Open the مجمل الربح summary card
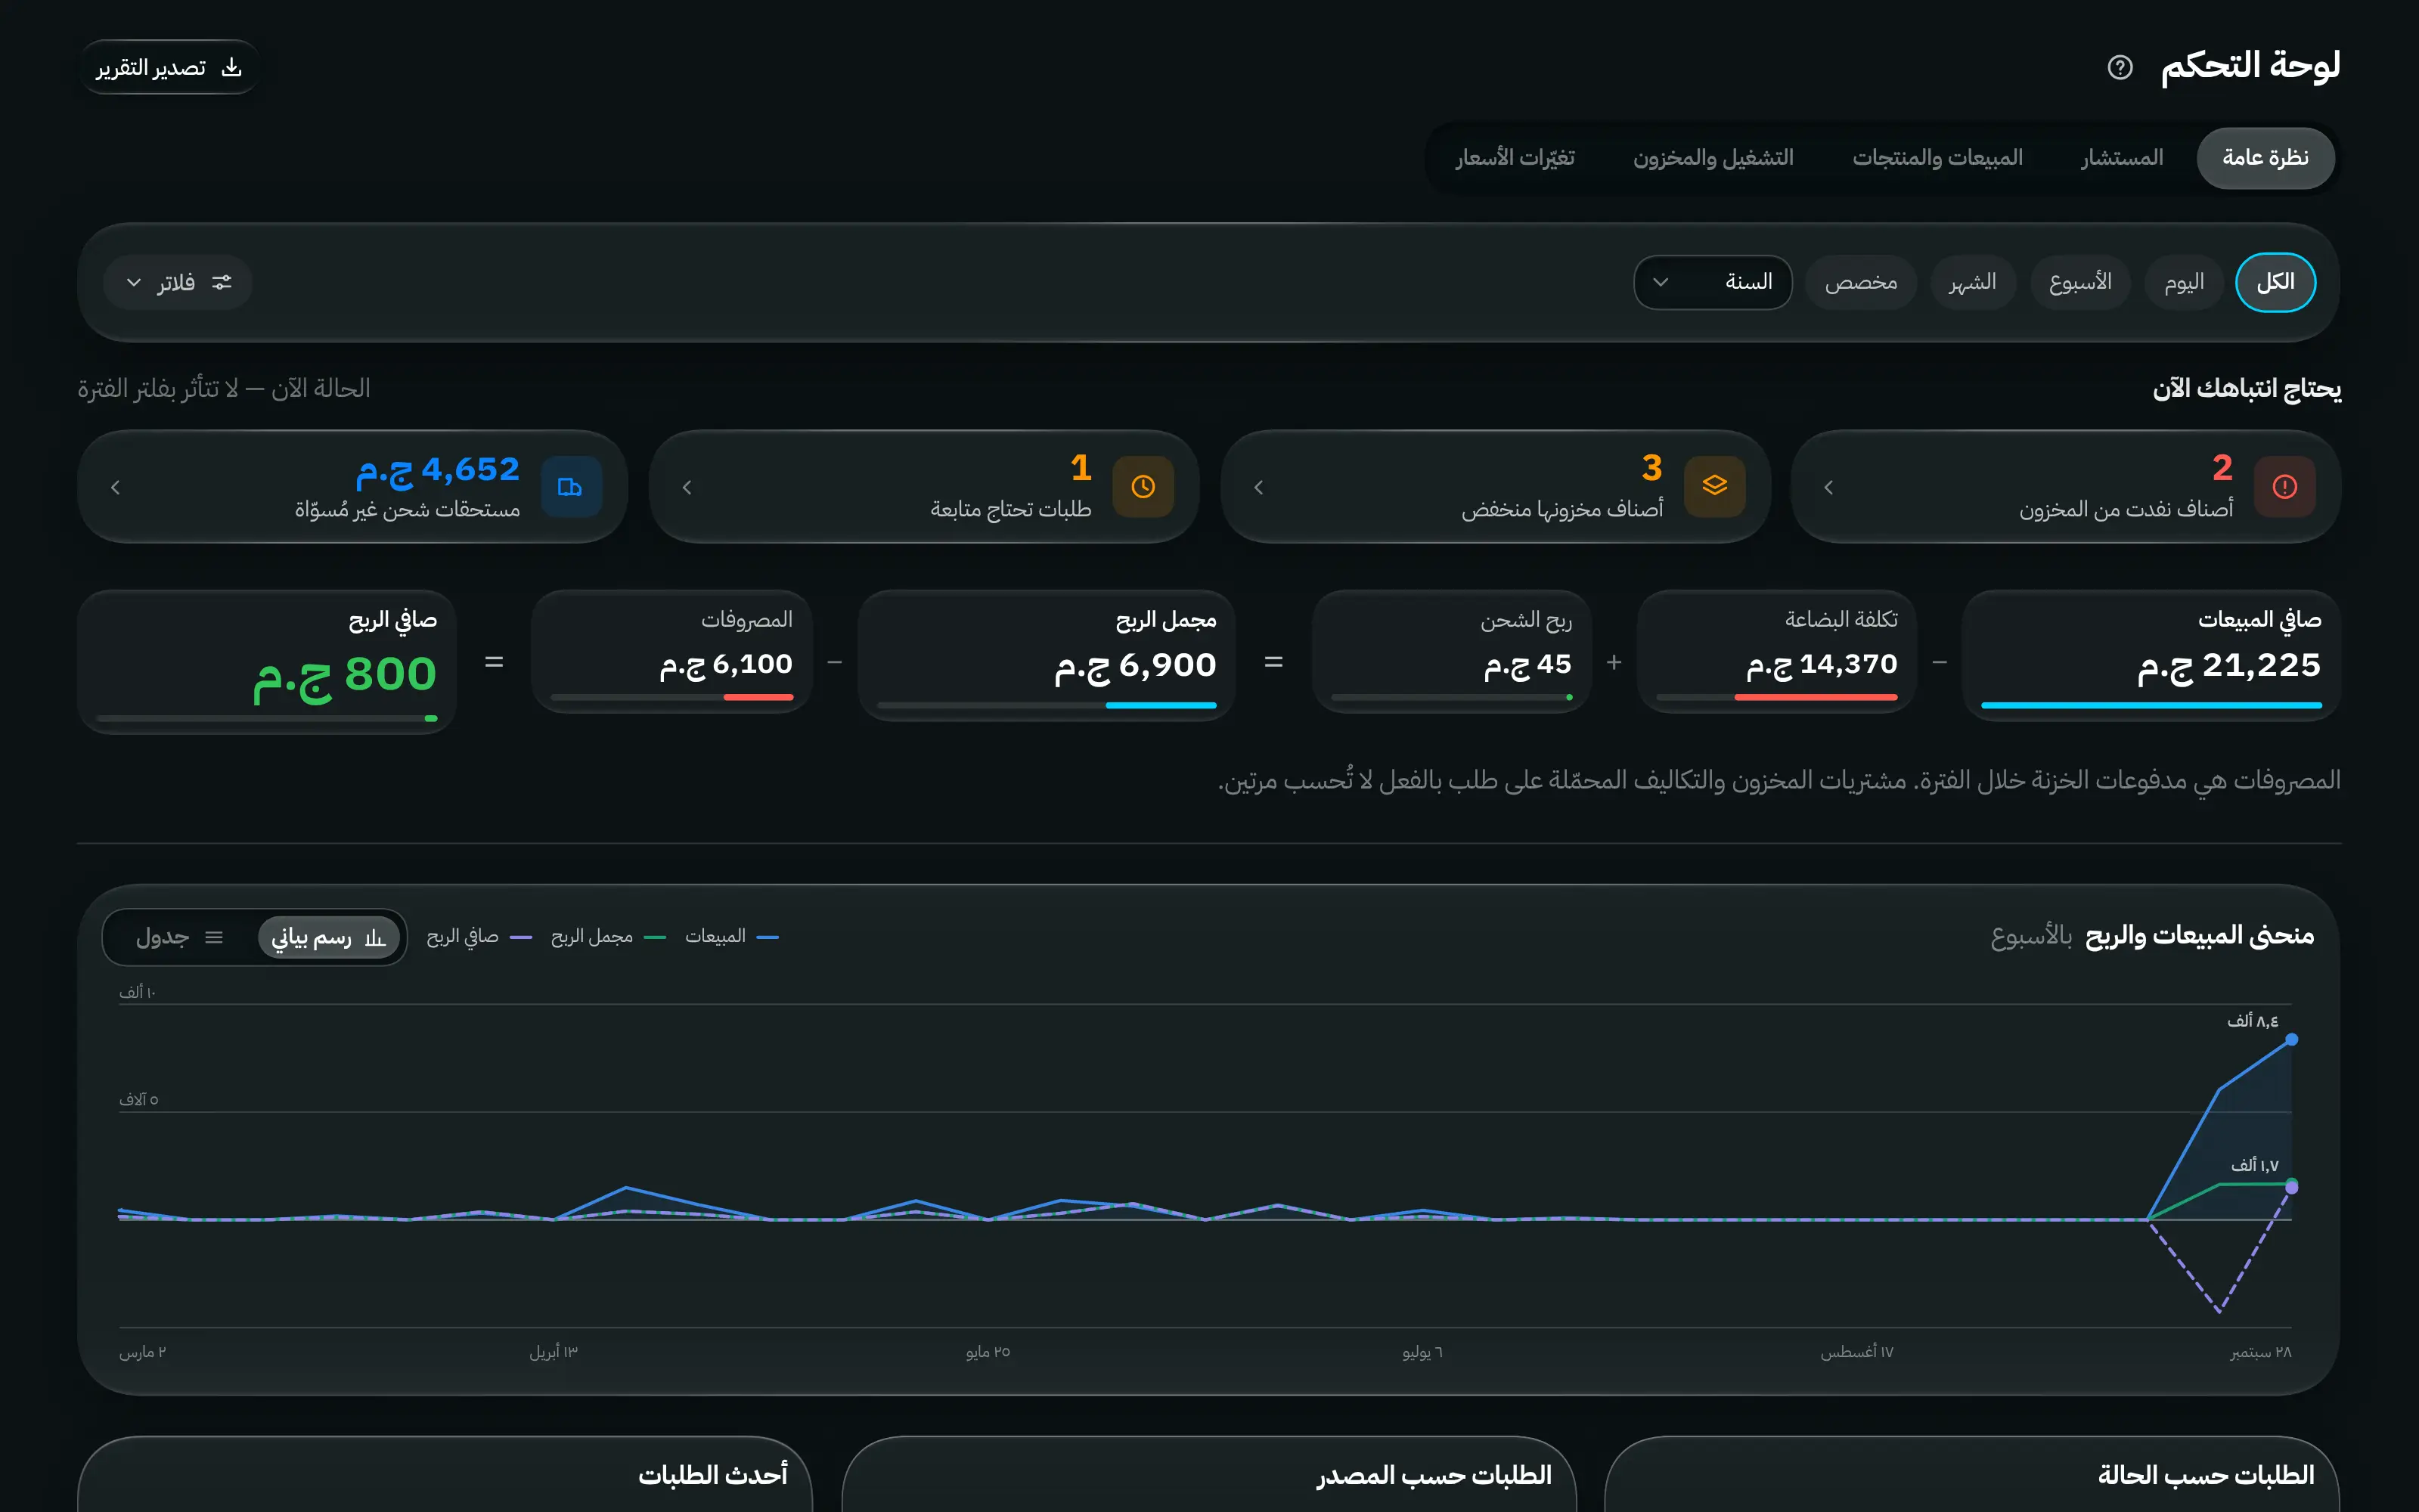 tap(1047, 655)
